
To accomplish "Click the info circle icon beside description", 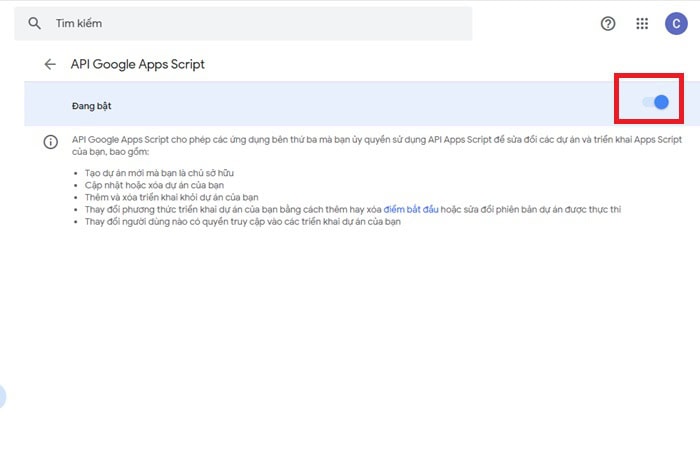I will [x=50, y=143].
